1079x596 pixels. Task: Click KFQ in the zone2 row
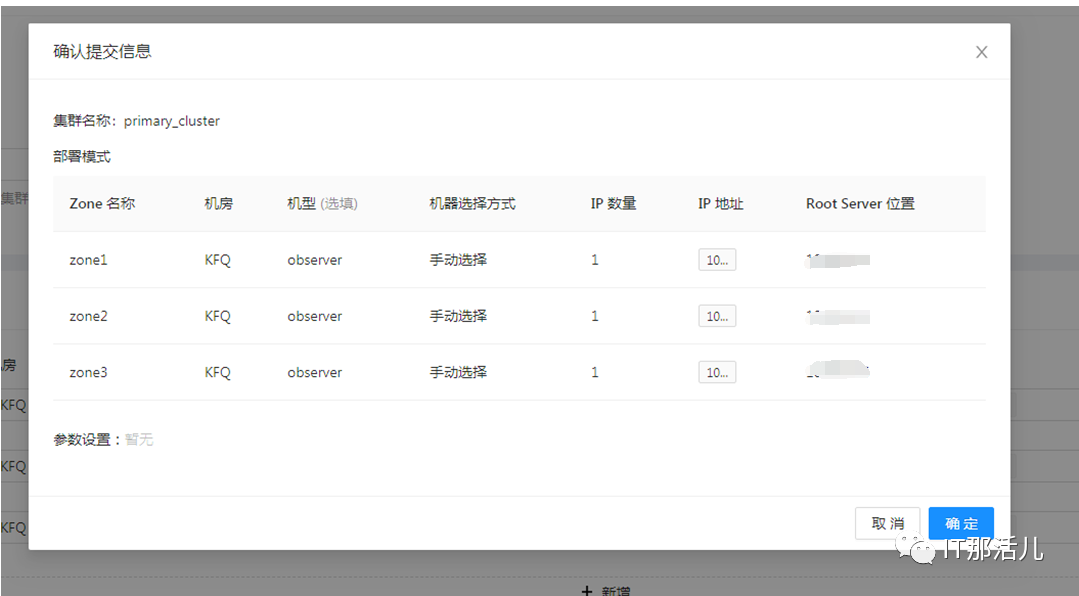pyautogui.click(x=217, y=316)
